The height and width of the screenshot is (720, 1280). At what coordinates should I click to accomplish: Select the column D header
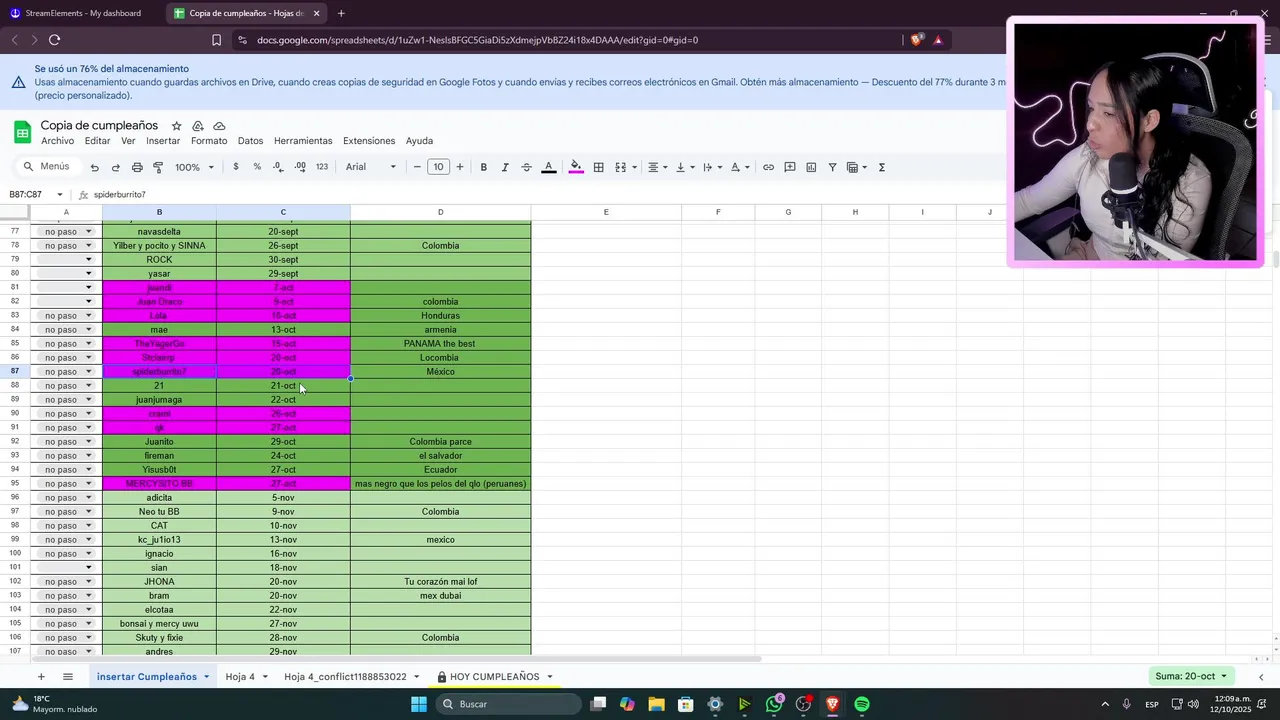[440, 212]
